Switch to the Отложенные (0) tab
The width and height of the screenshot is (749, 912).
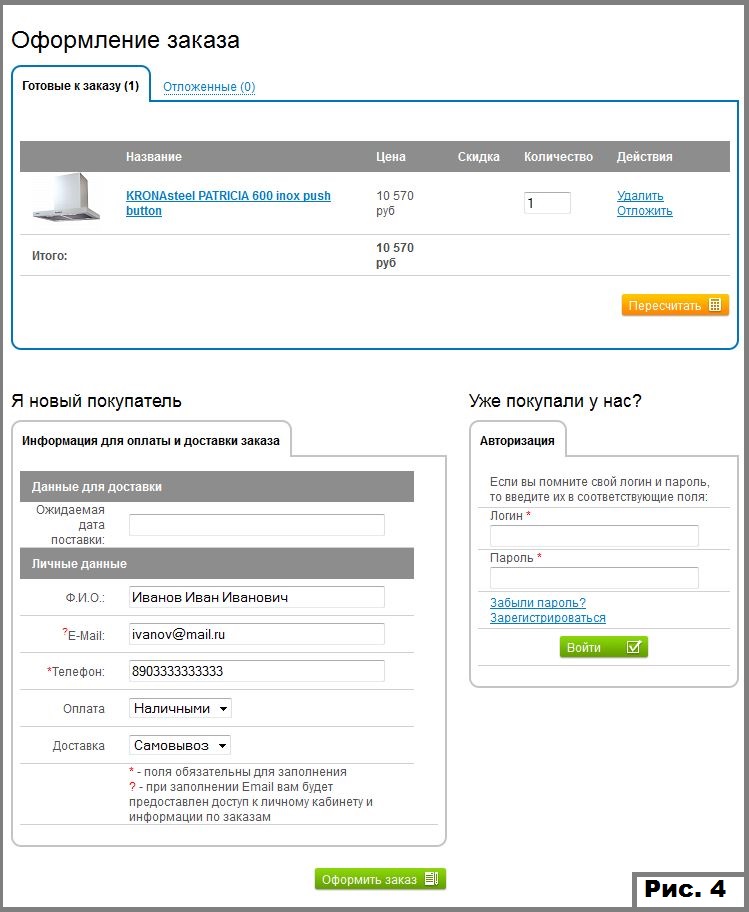[209, 87]
